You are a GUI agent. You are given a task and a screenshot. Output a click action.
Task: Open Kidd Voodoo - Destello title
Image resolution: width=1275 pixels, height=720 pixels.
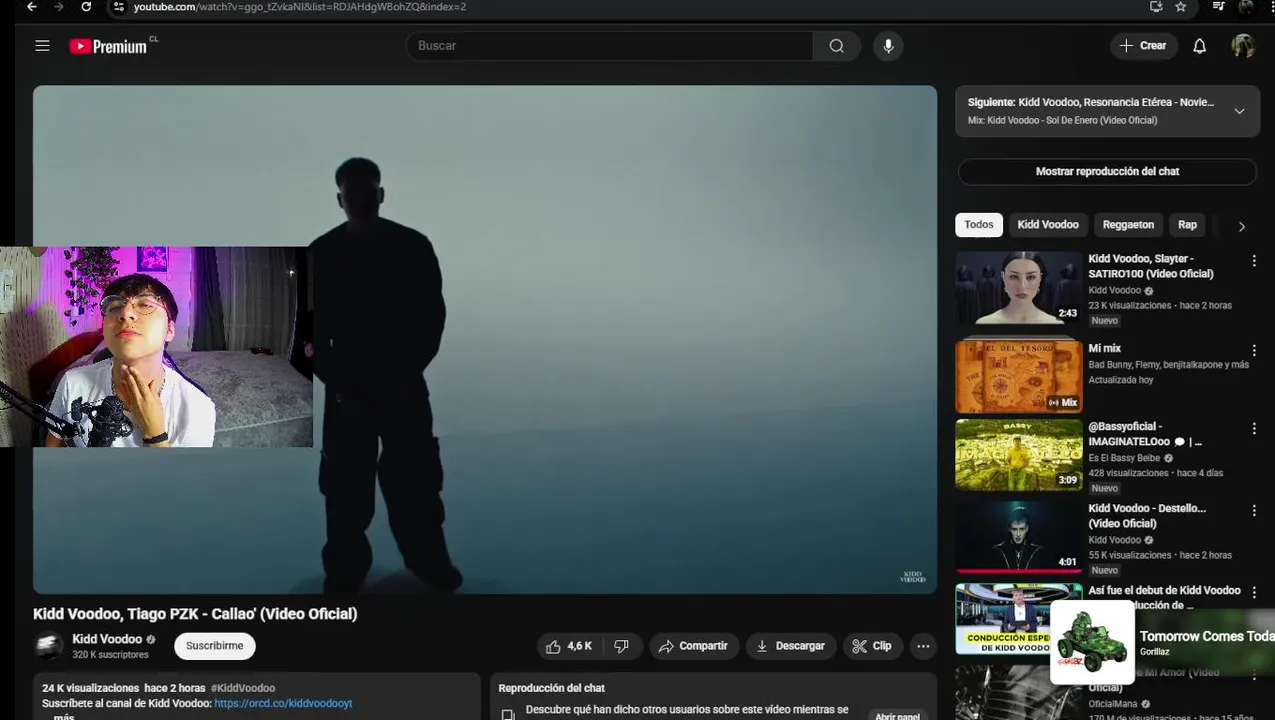(1147, 516)
